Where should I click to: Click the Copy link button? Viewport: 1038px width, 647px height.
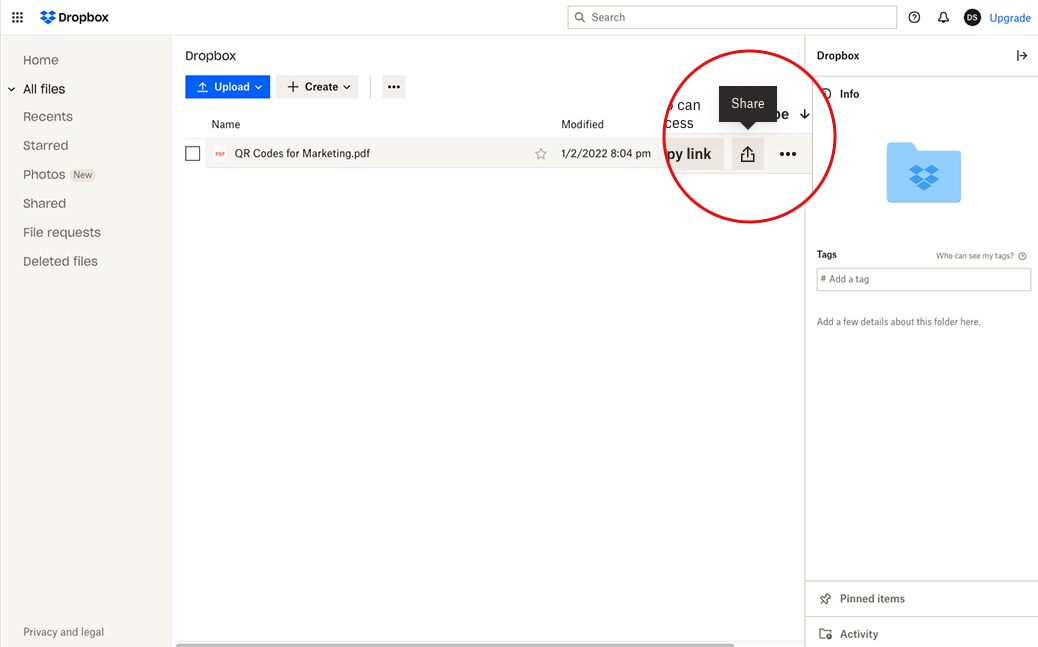pos(691,154)
